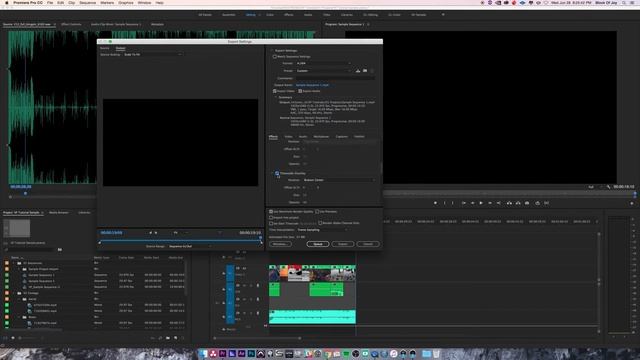Open the Multiplexer tab
The image size is (640, 360).
pos(321,137)
